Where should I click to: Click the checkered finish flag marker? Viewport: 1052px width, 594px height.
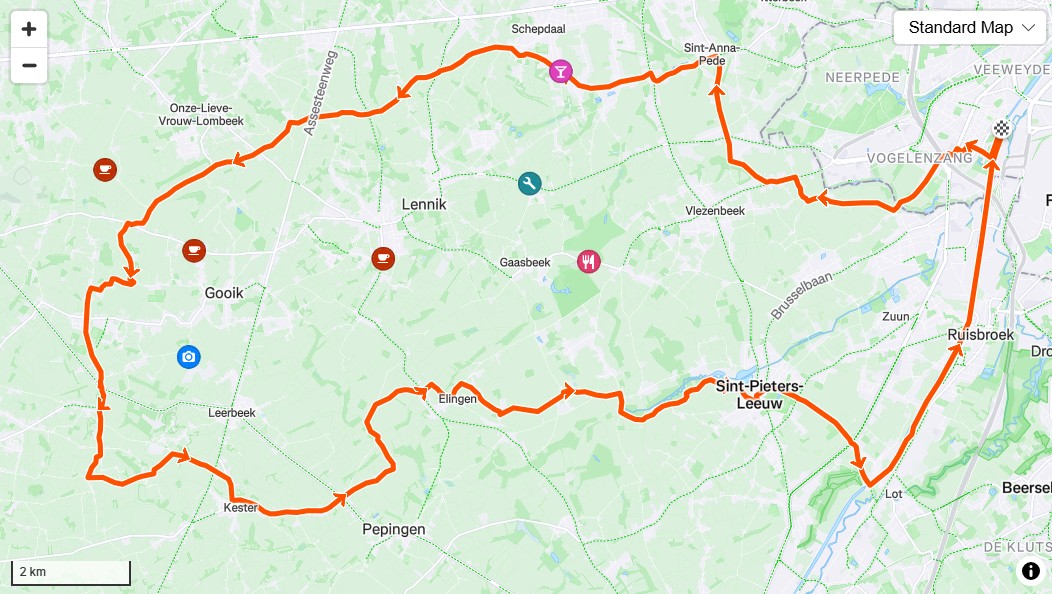(x=1002, y=128)
